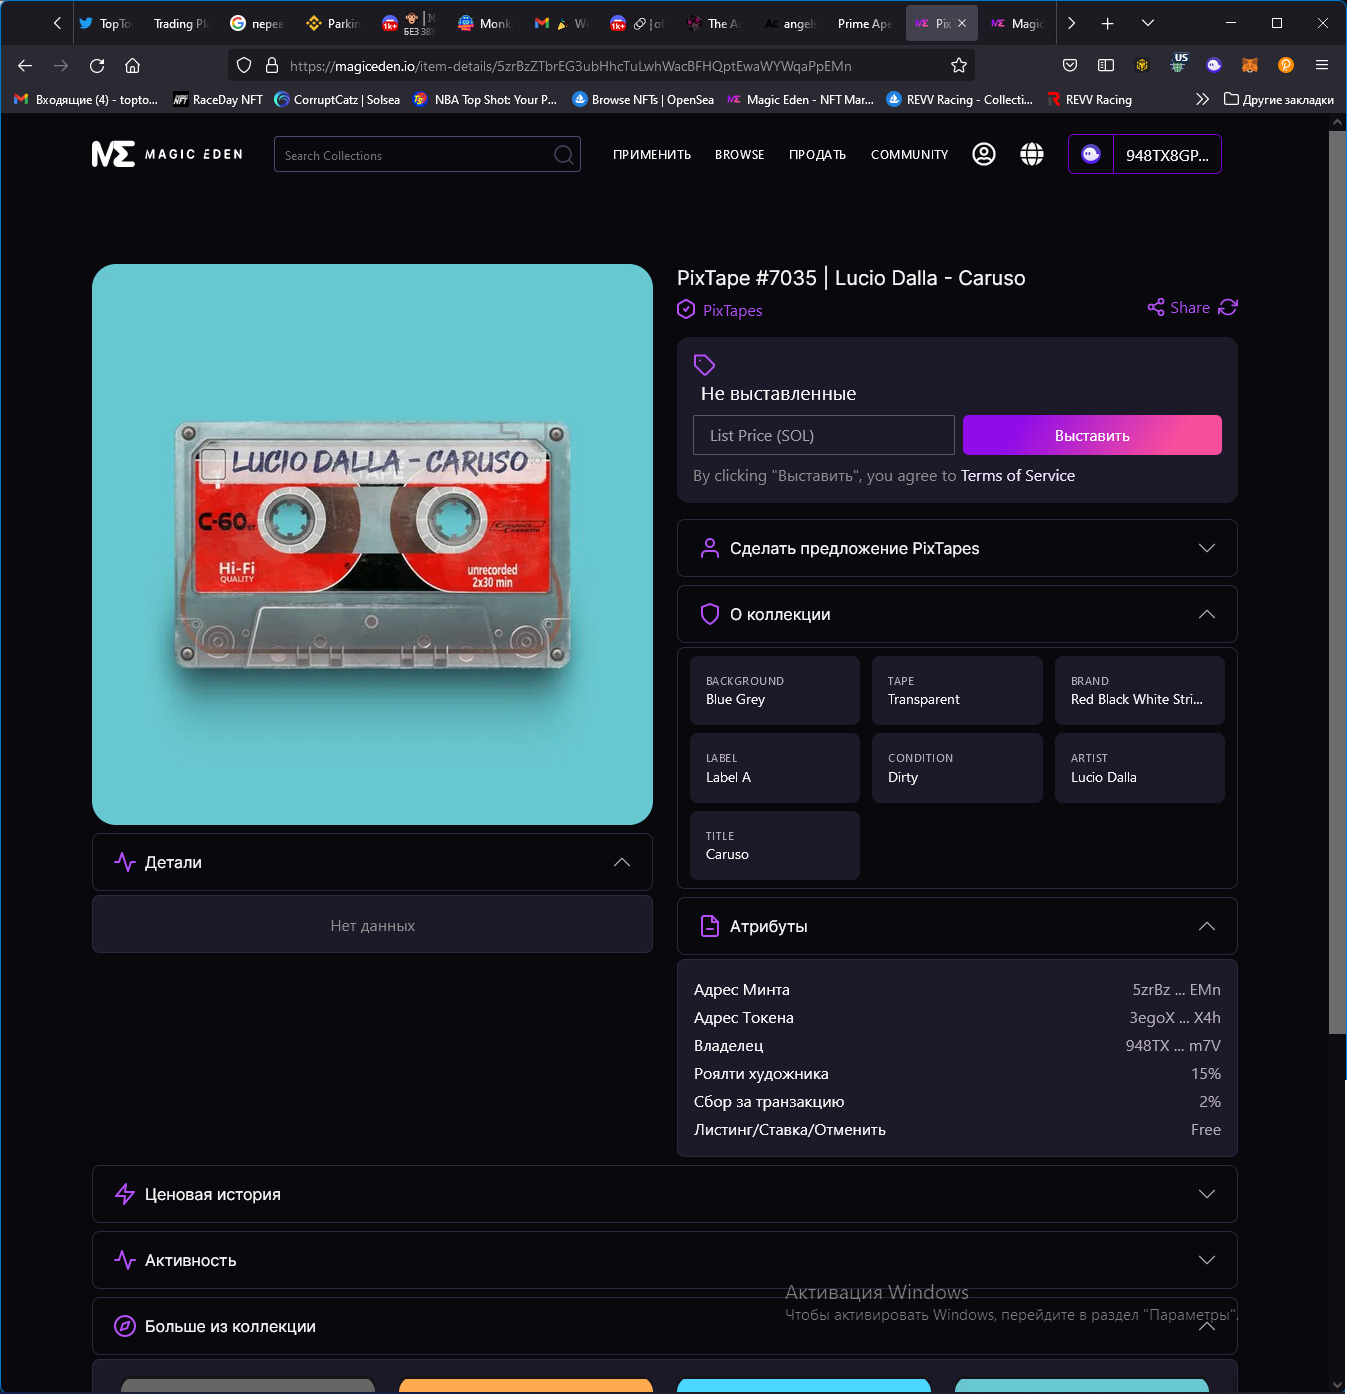The height and width of the screenshot is (1394, 1347).
Task: Open the language globe icon
Action: click(1032, 154)
